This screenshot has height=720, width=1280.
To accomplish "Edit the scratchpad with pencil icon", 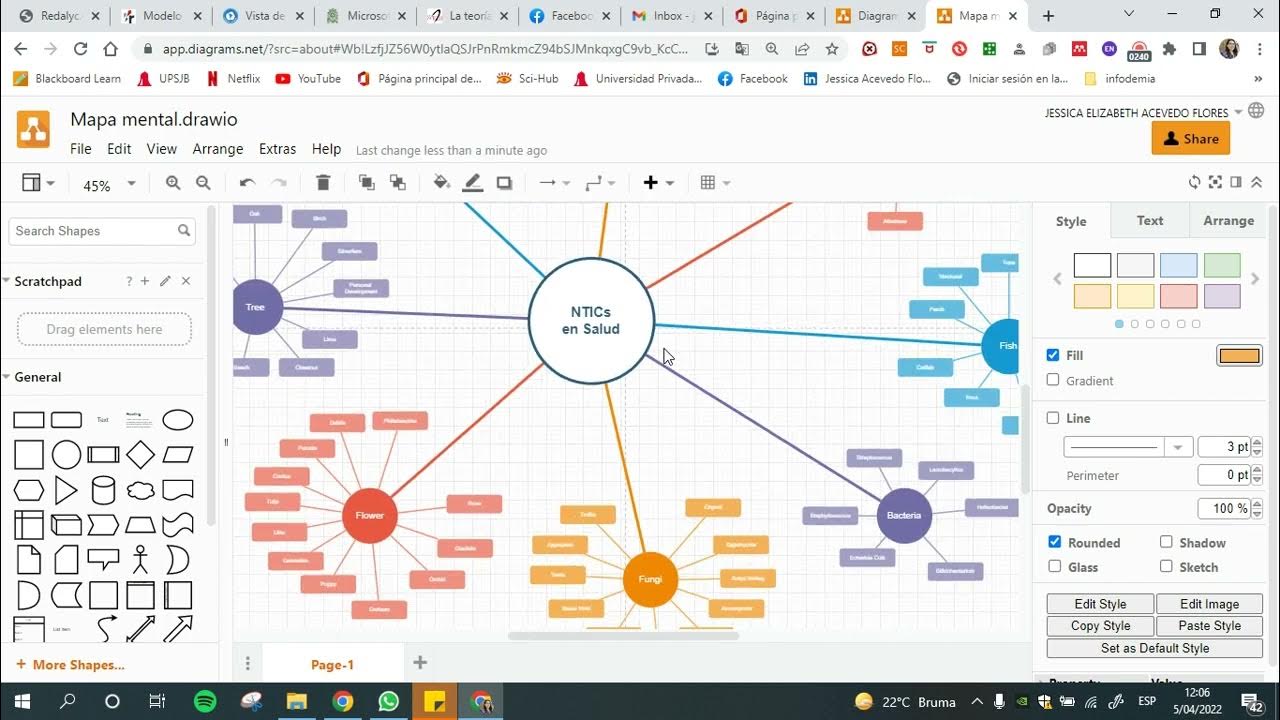I will pos(165,282).
